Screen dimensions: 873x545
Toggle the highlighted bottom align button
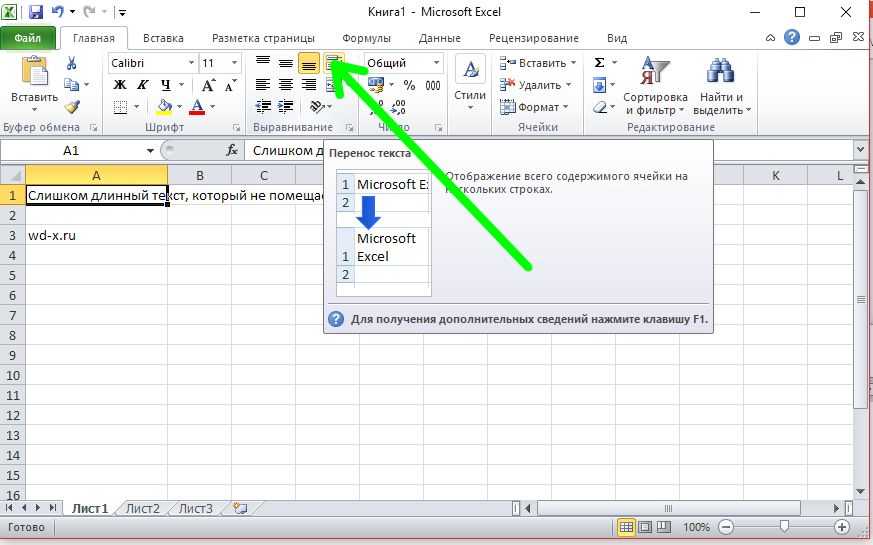click(x=309, y=63)
